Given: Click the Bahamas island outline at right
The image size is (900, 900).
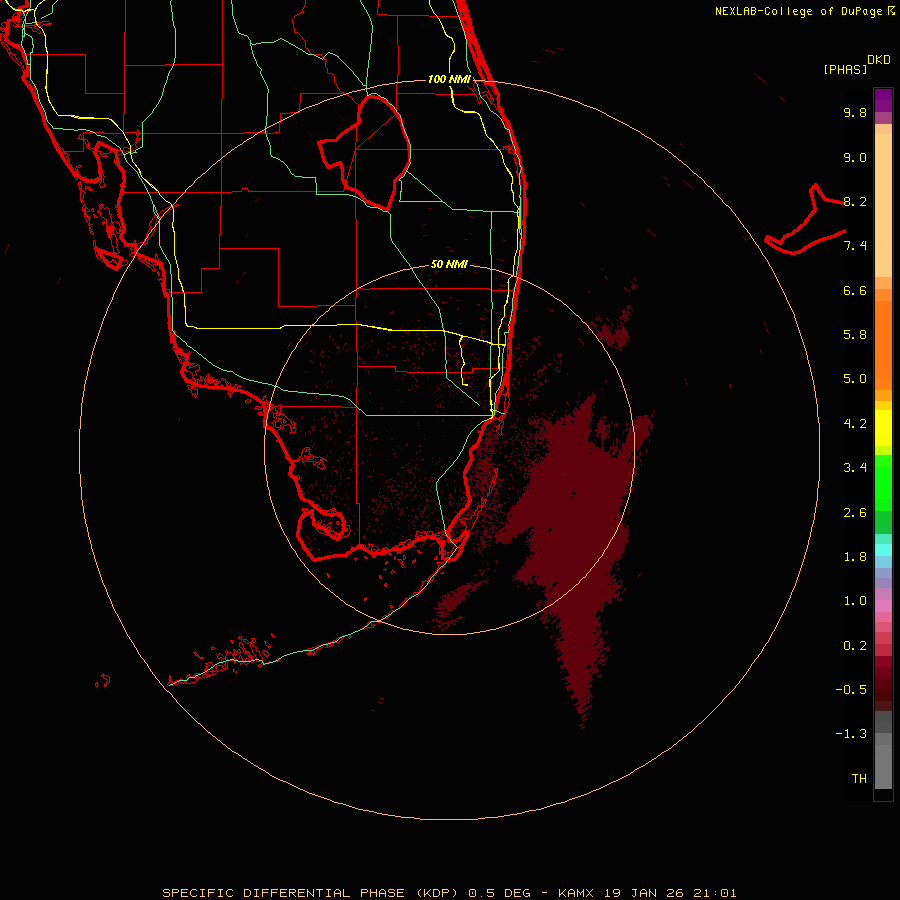Looking at the screenshot, I should (805, 219).
